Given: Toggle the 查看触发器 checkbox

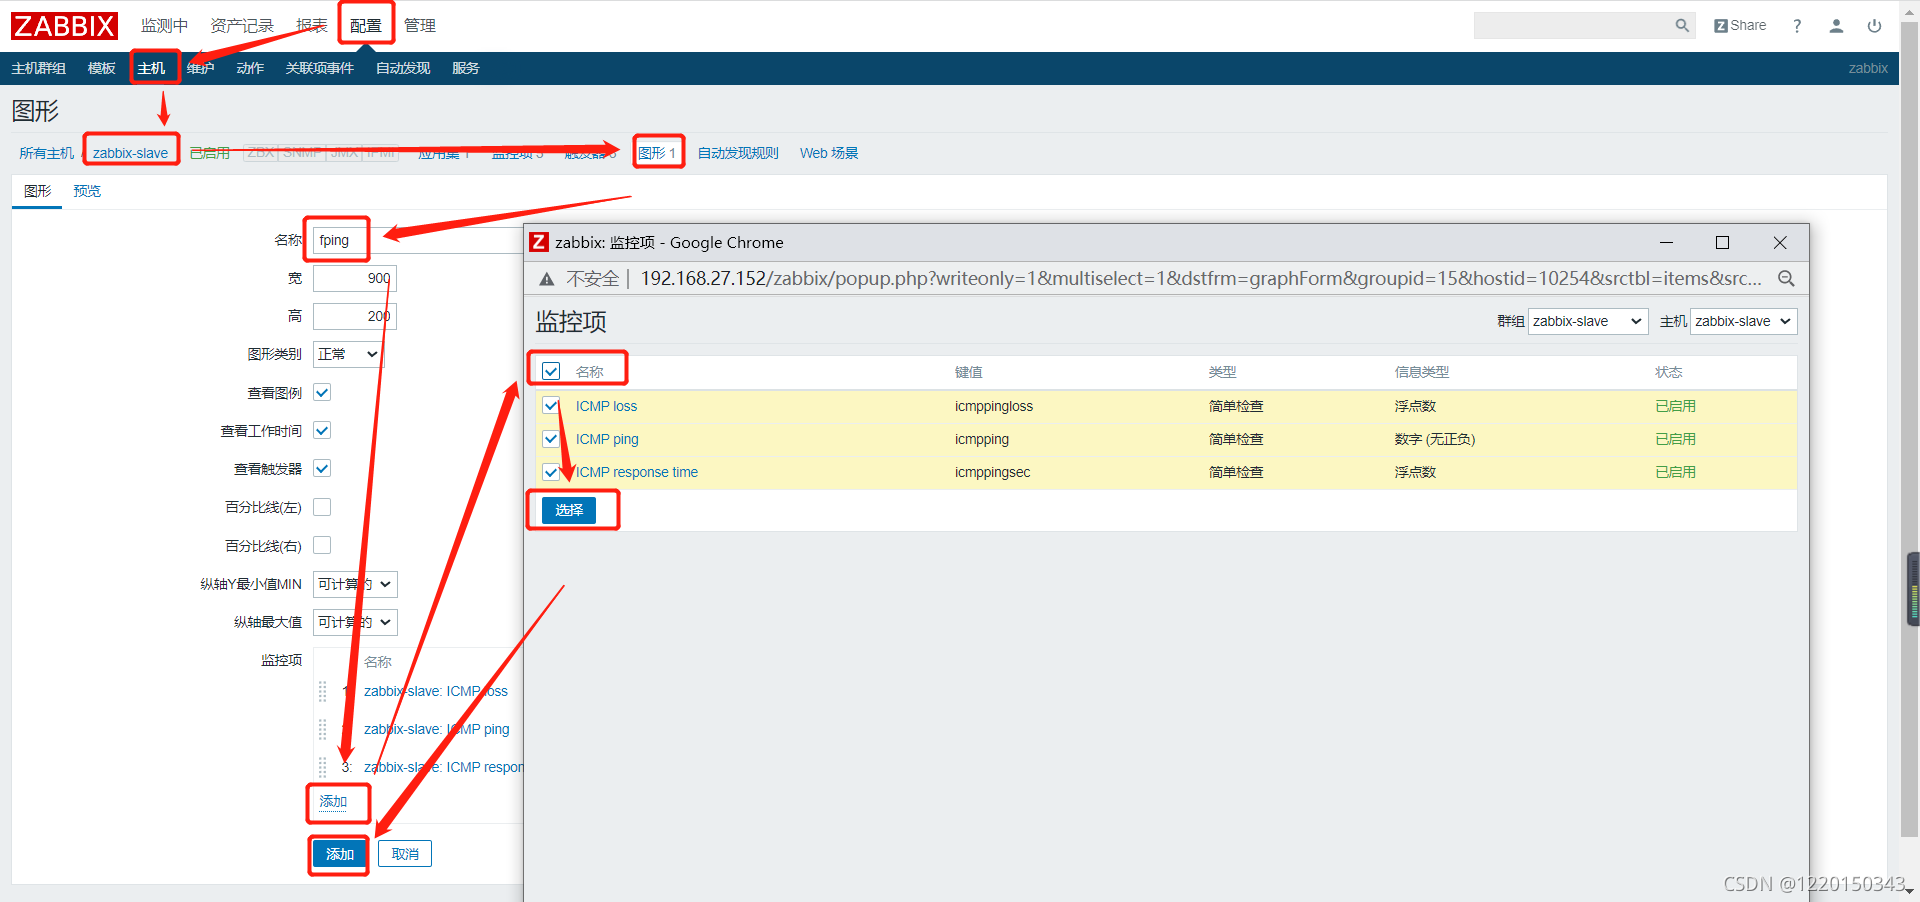Looking at the screenshot, I should click(x=322, y=468).
